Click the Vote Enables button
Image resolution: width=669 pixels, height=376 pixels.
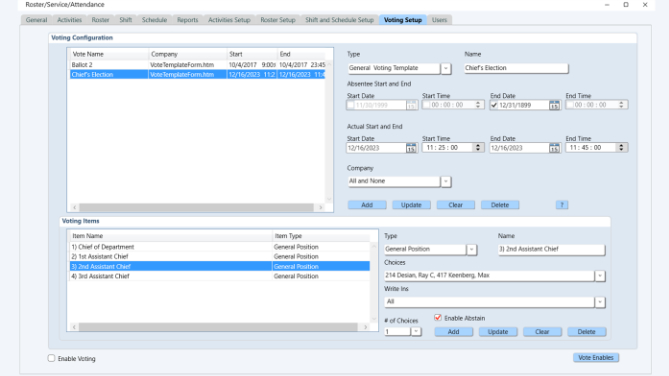(596, 358)
